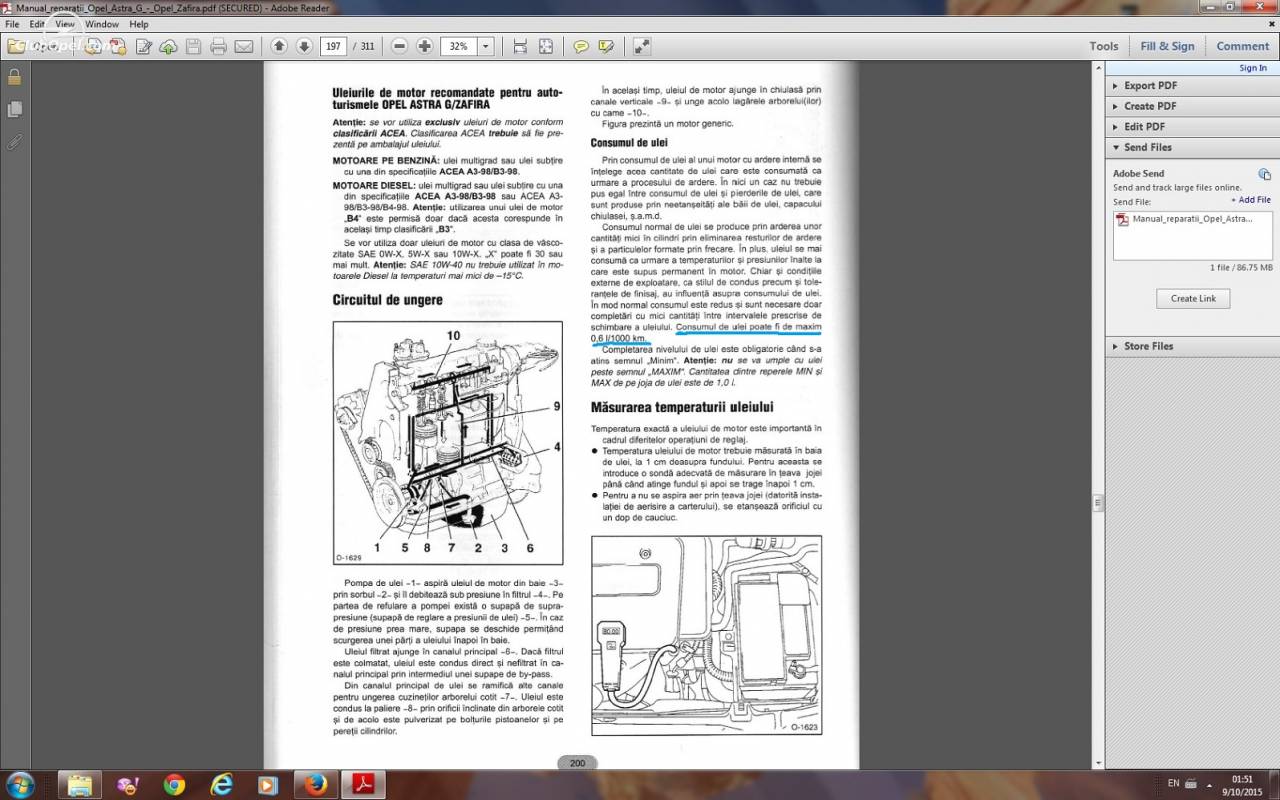Click the Print icon in toolbar
This screenshot has width=1280, height=800.
click(218, 46)
